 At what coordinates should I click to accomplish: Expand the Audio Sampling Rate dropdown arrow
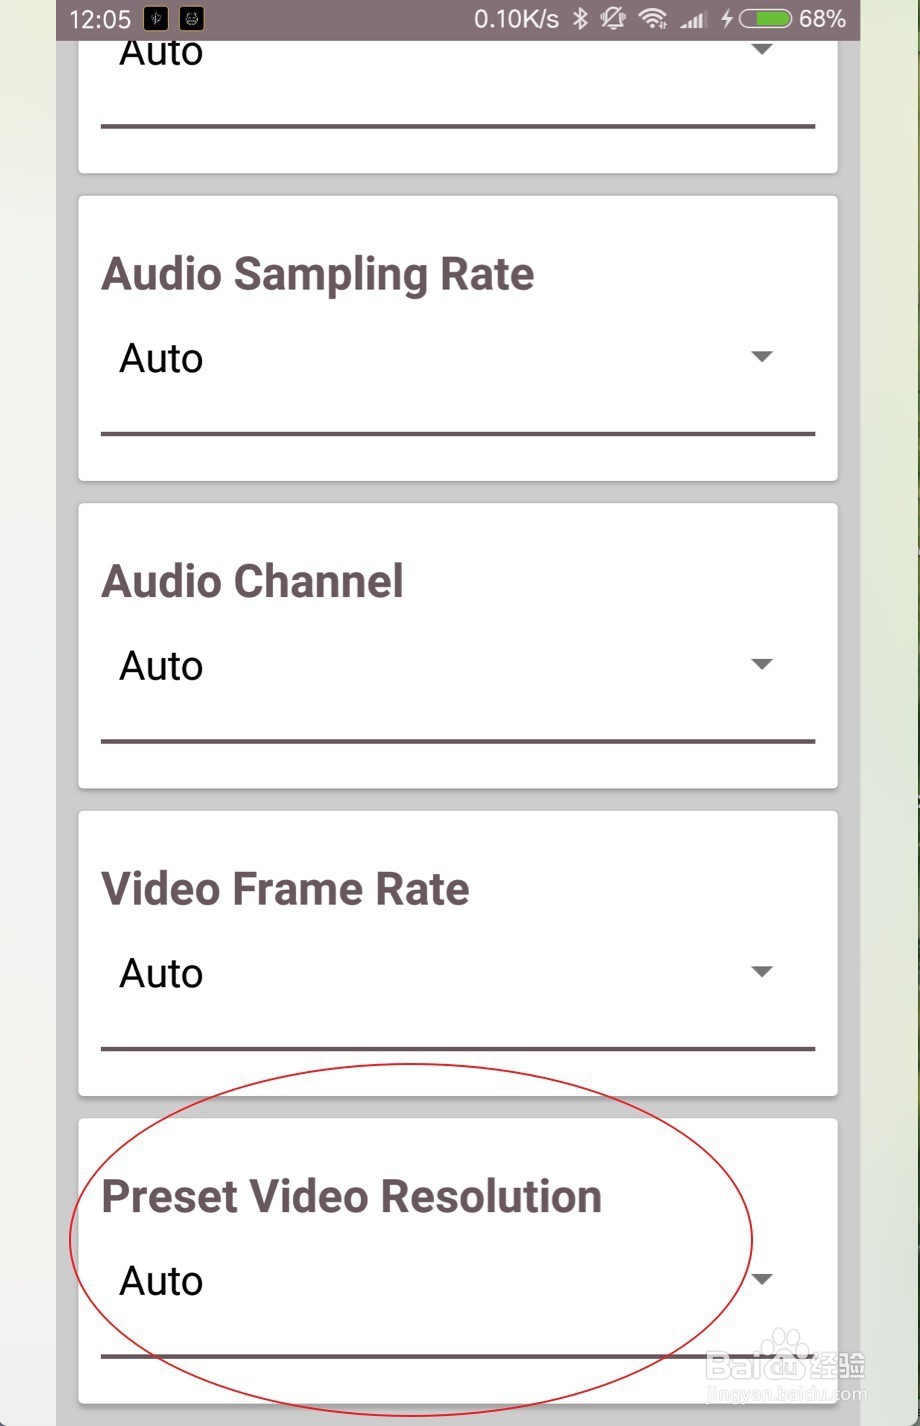762,357
